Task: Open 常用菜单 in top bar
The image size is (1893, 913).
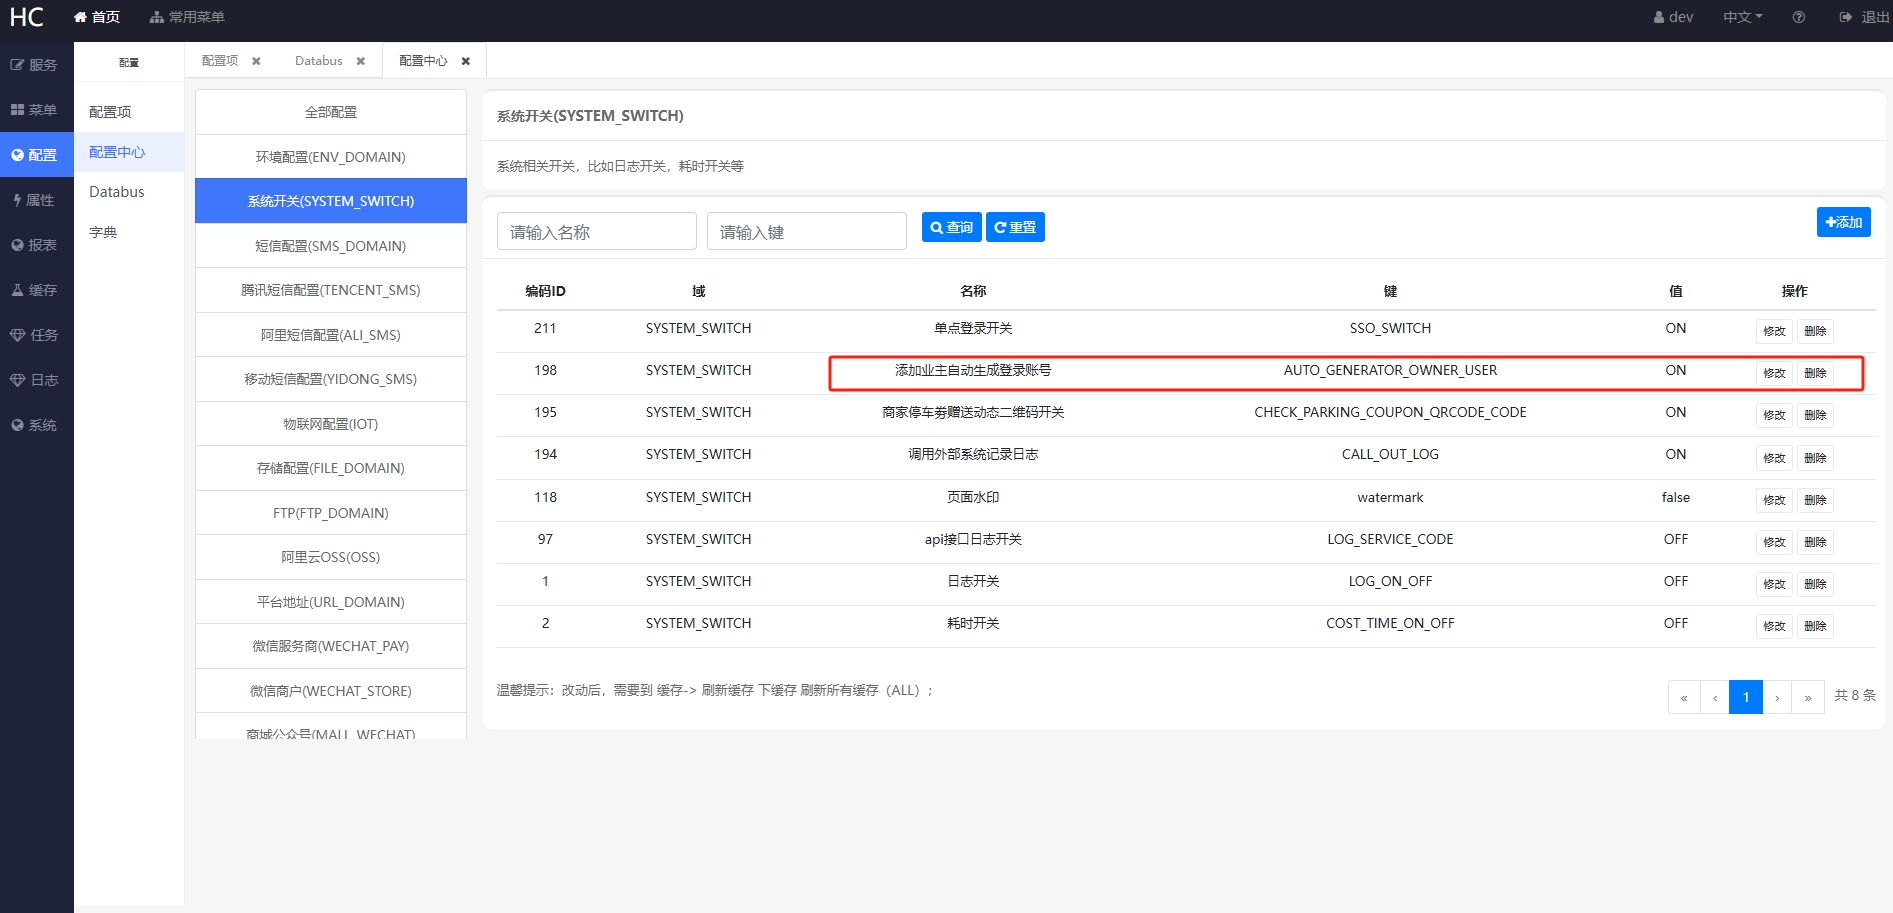Action: [x=187, y=17]
